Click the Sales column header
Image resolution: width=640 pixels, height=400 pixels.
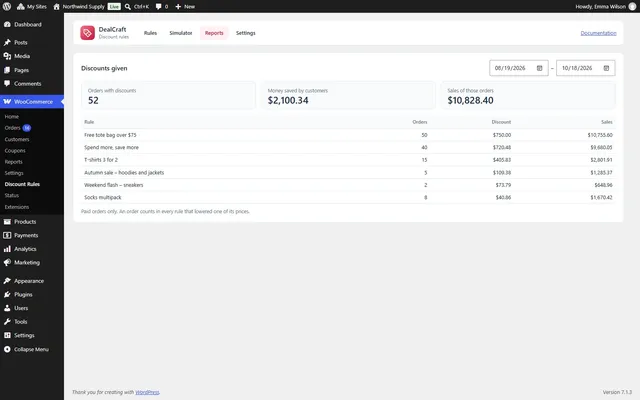coord(607,122)
